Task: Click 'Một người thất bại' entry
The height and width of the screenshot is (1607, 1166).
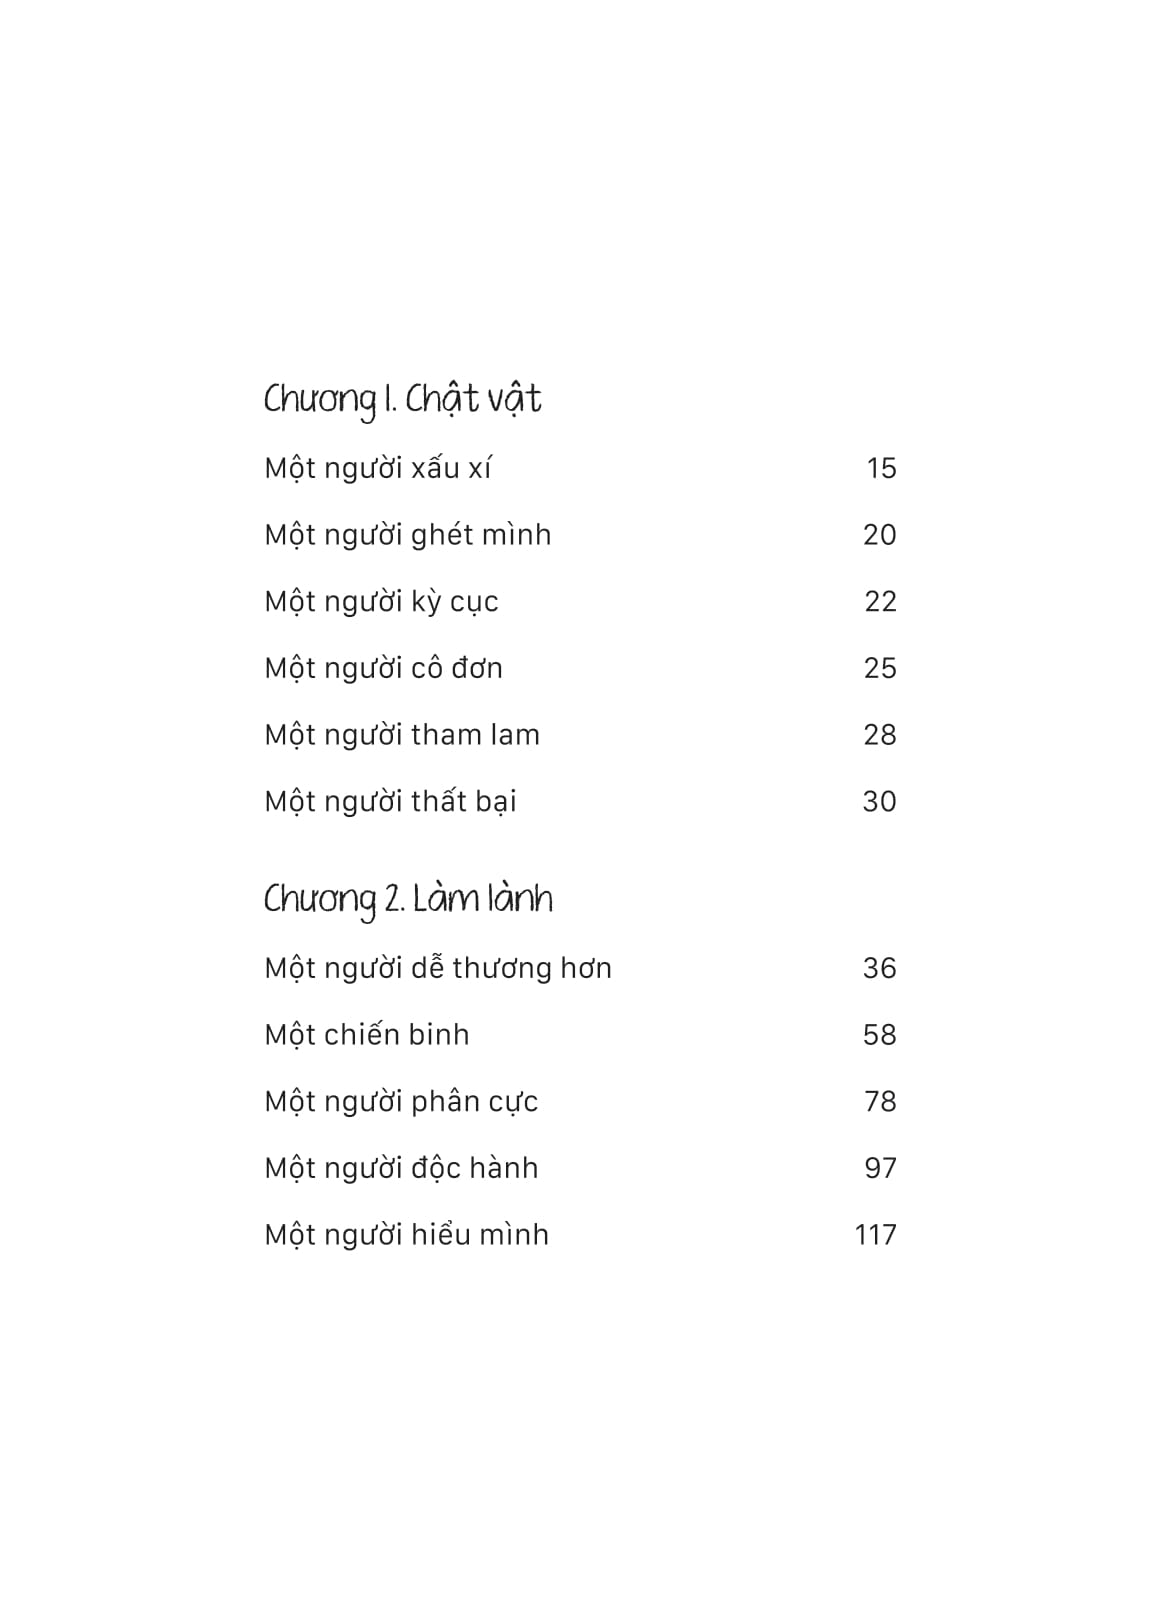Action: [x=390, y=802]
